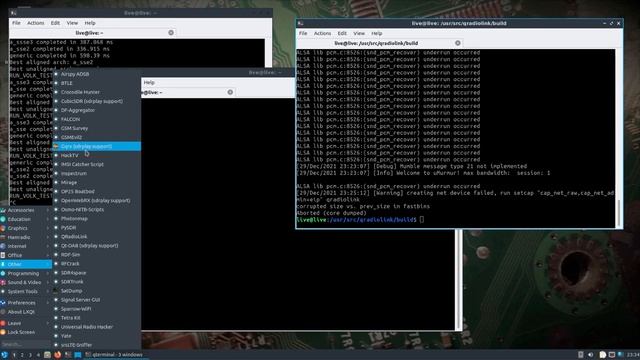This screenshot has width=640, height=360.
Task: Open File menu in the top-left terminal
Action: pyautogui.click(x=16, y=23)
